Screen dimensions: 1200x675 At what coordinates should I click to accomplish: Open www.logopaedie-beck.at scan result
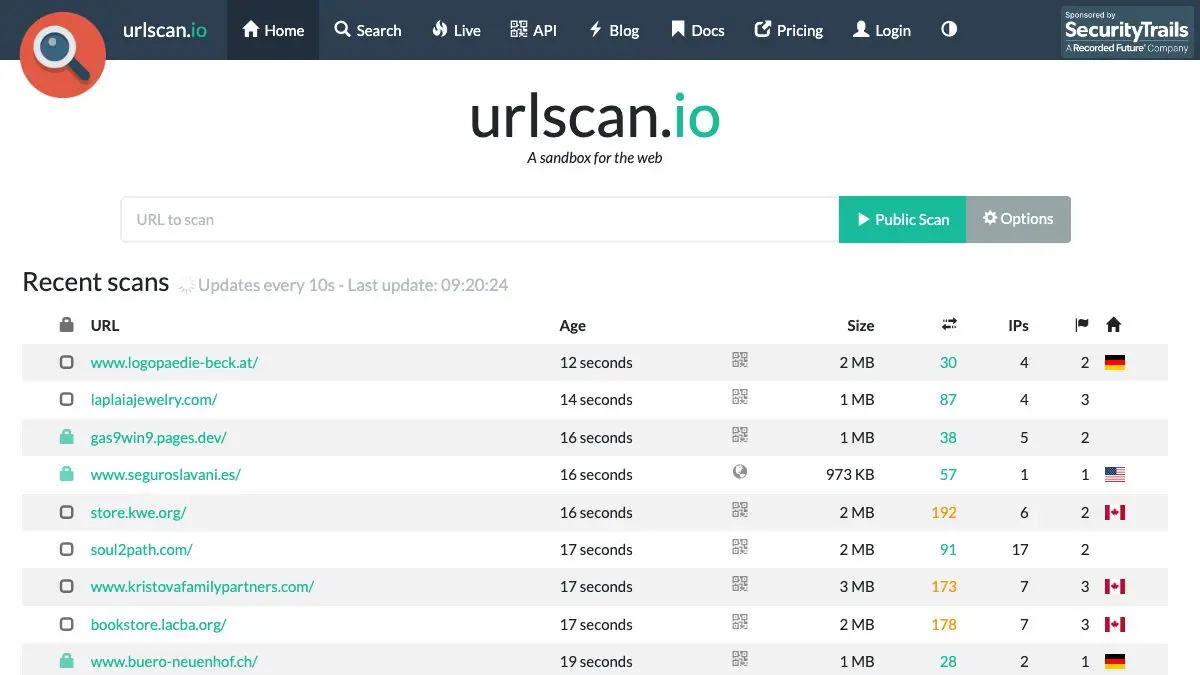(x=174, y=362)
